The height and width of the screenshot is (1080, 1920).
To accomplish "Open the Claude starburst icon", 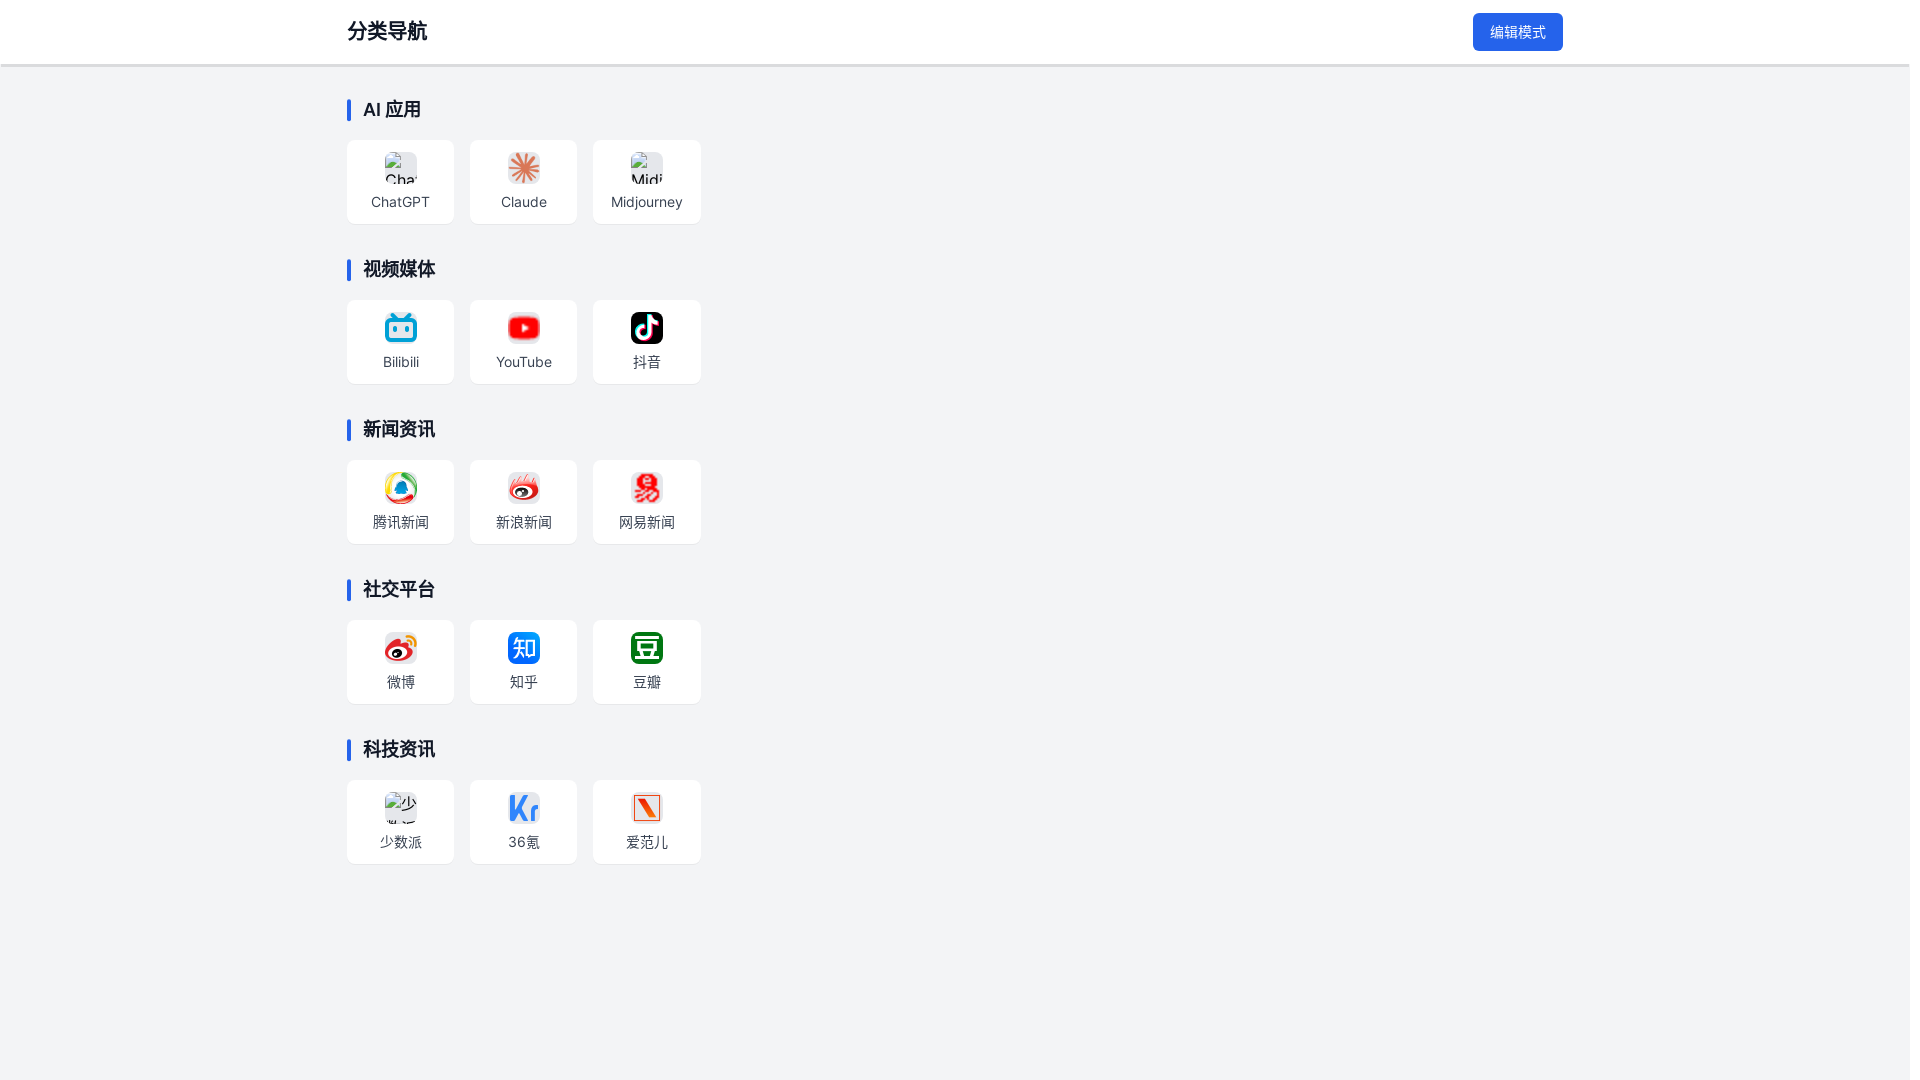I will click(523, 168).
